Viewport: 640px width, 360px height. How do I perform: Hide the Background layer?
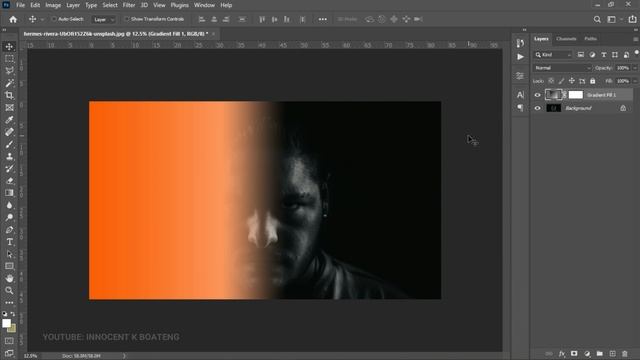537,108
